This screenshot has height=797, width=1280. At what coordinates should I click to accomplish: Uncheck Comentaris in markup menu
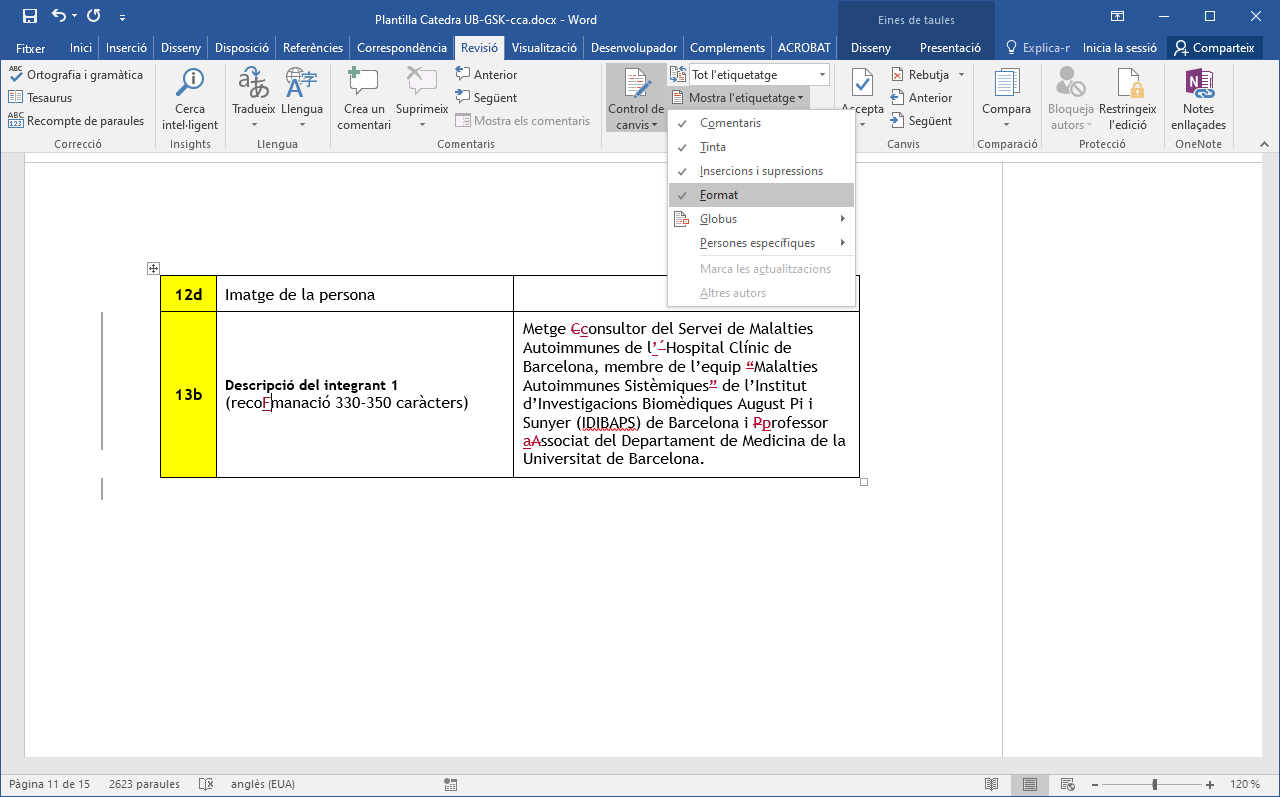coord(730,123)
